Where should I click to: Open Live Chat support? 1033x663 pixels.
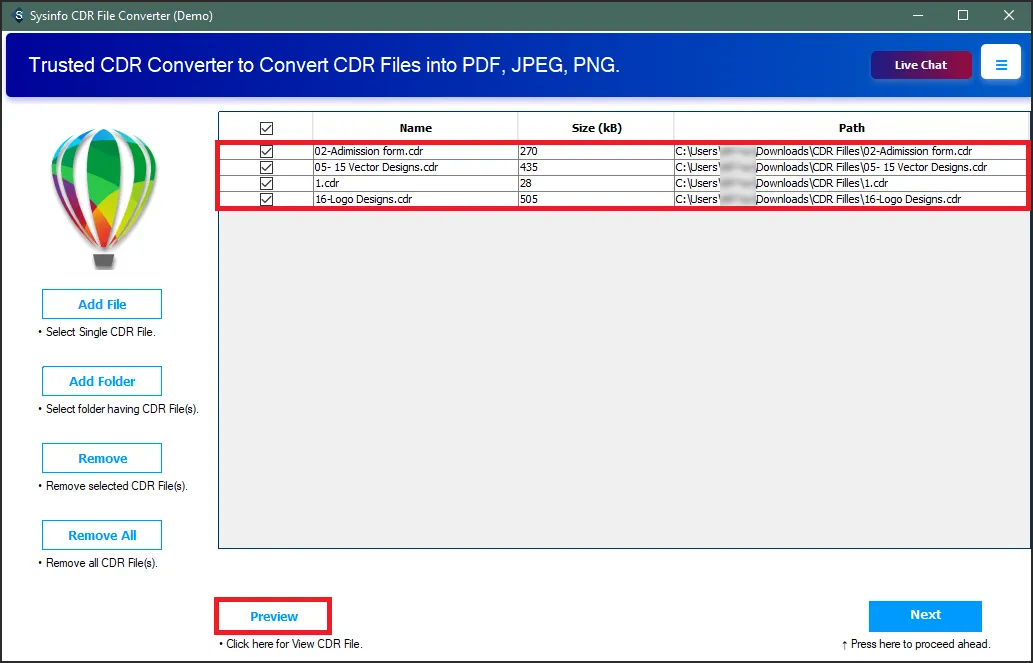pyautogui.click(x=921, y=65)
